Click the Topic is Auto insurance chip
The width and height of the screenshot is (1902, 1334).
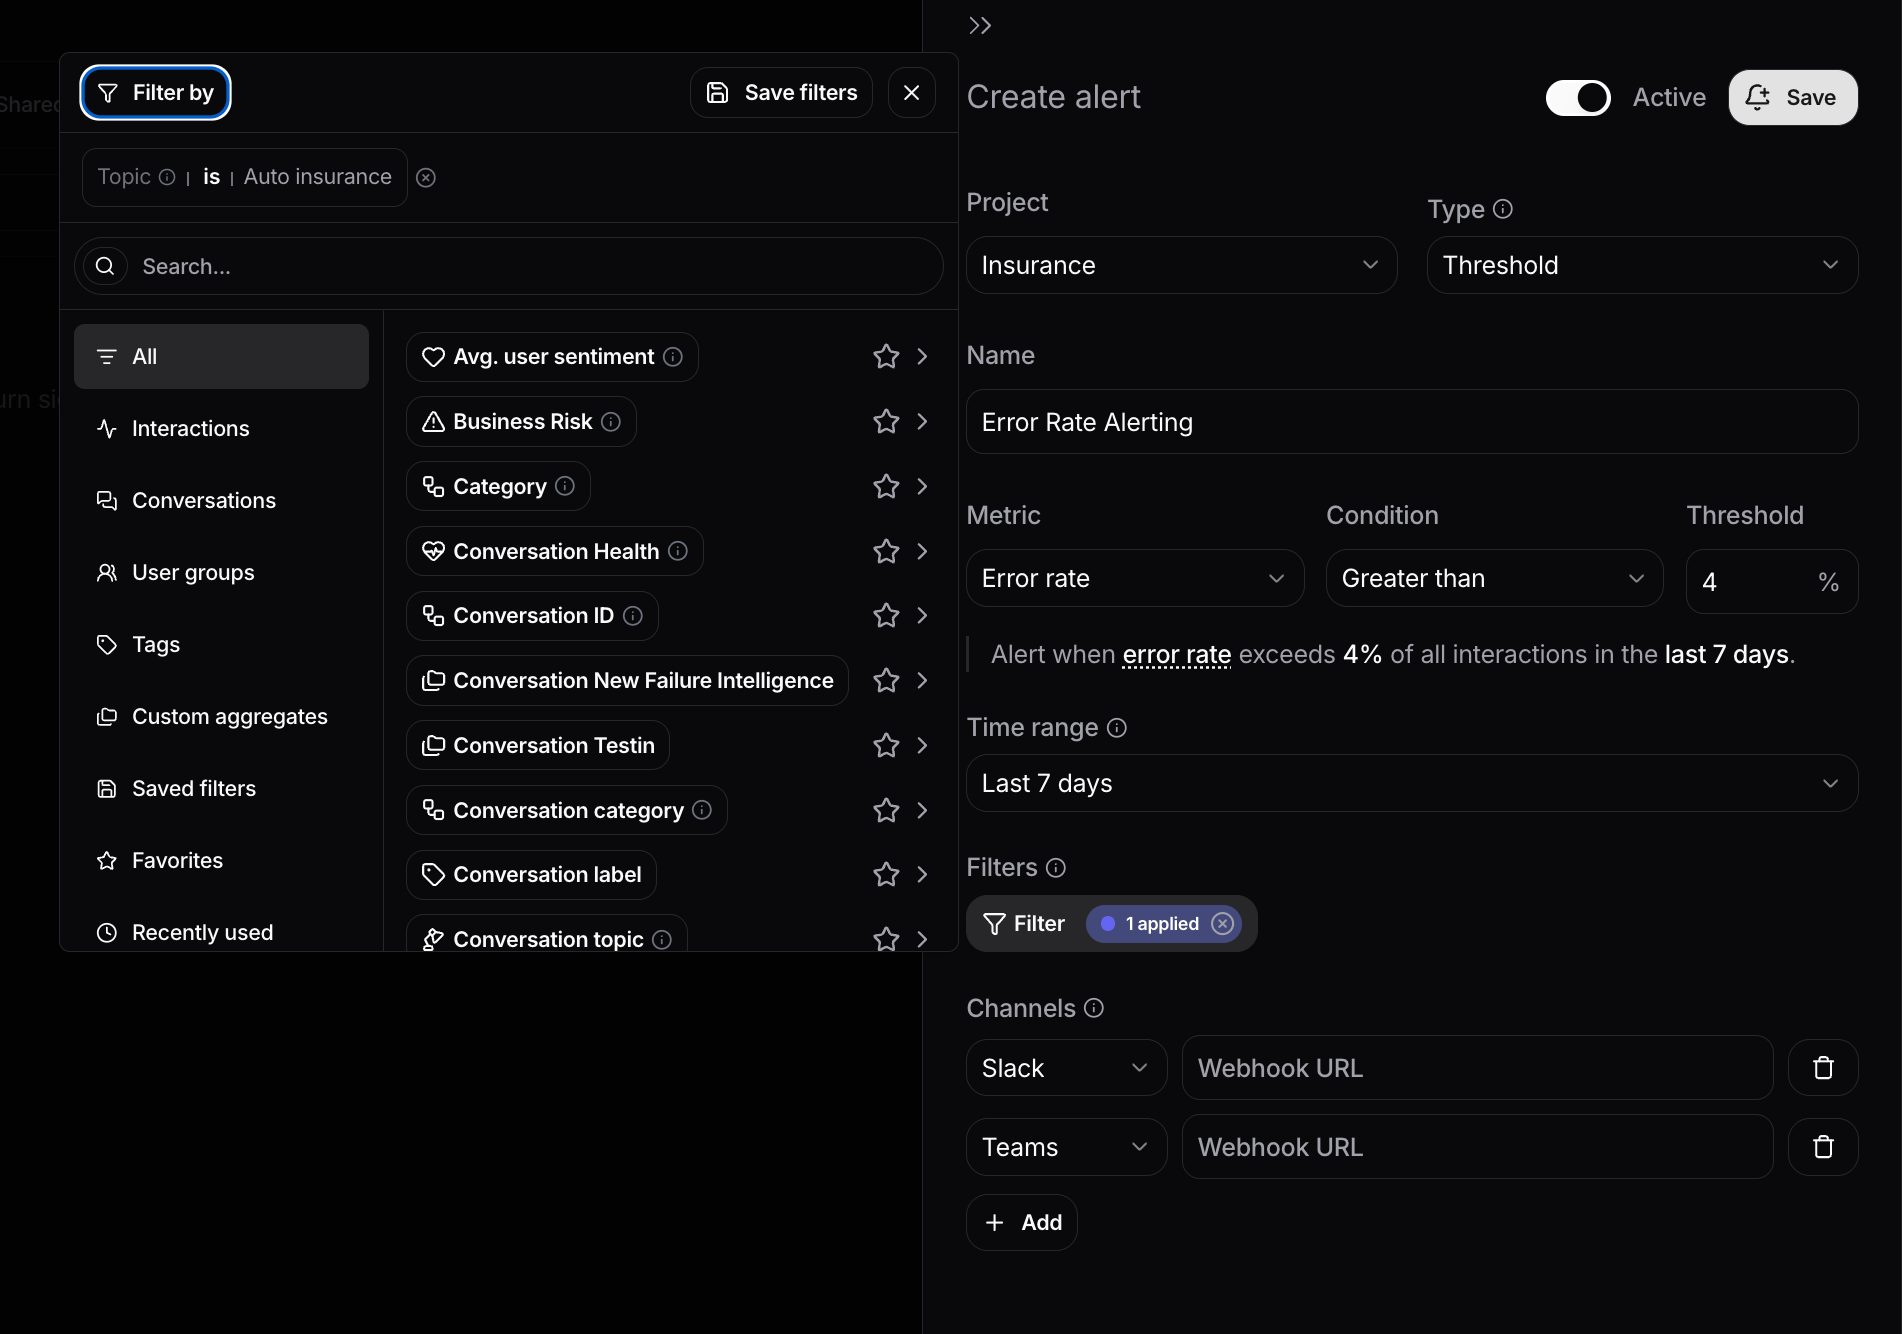tap(244, 177)
